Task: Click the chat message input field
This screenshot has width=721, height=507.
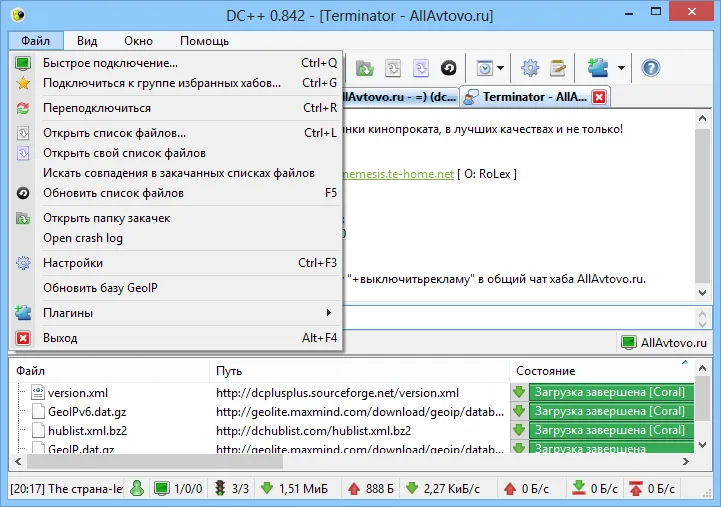Action: [520, 318]
